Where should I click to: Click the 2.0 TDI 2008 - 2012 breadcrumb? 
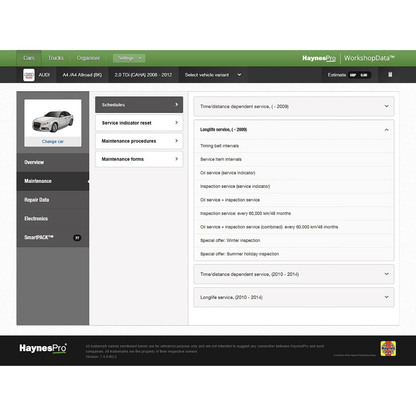tap(143, 75)
